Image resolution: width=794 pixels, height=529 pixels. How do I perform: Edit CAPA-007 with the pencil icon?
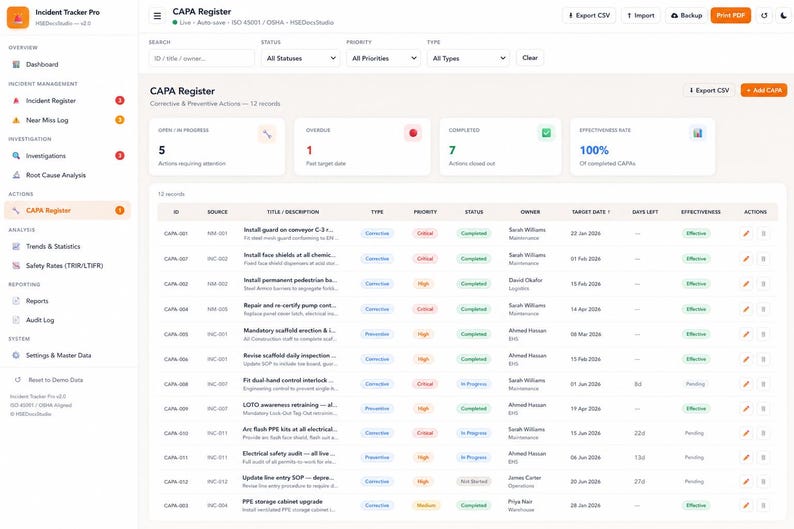point(746,259)
